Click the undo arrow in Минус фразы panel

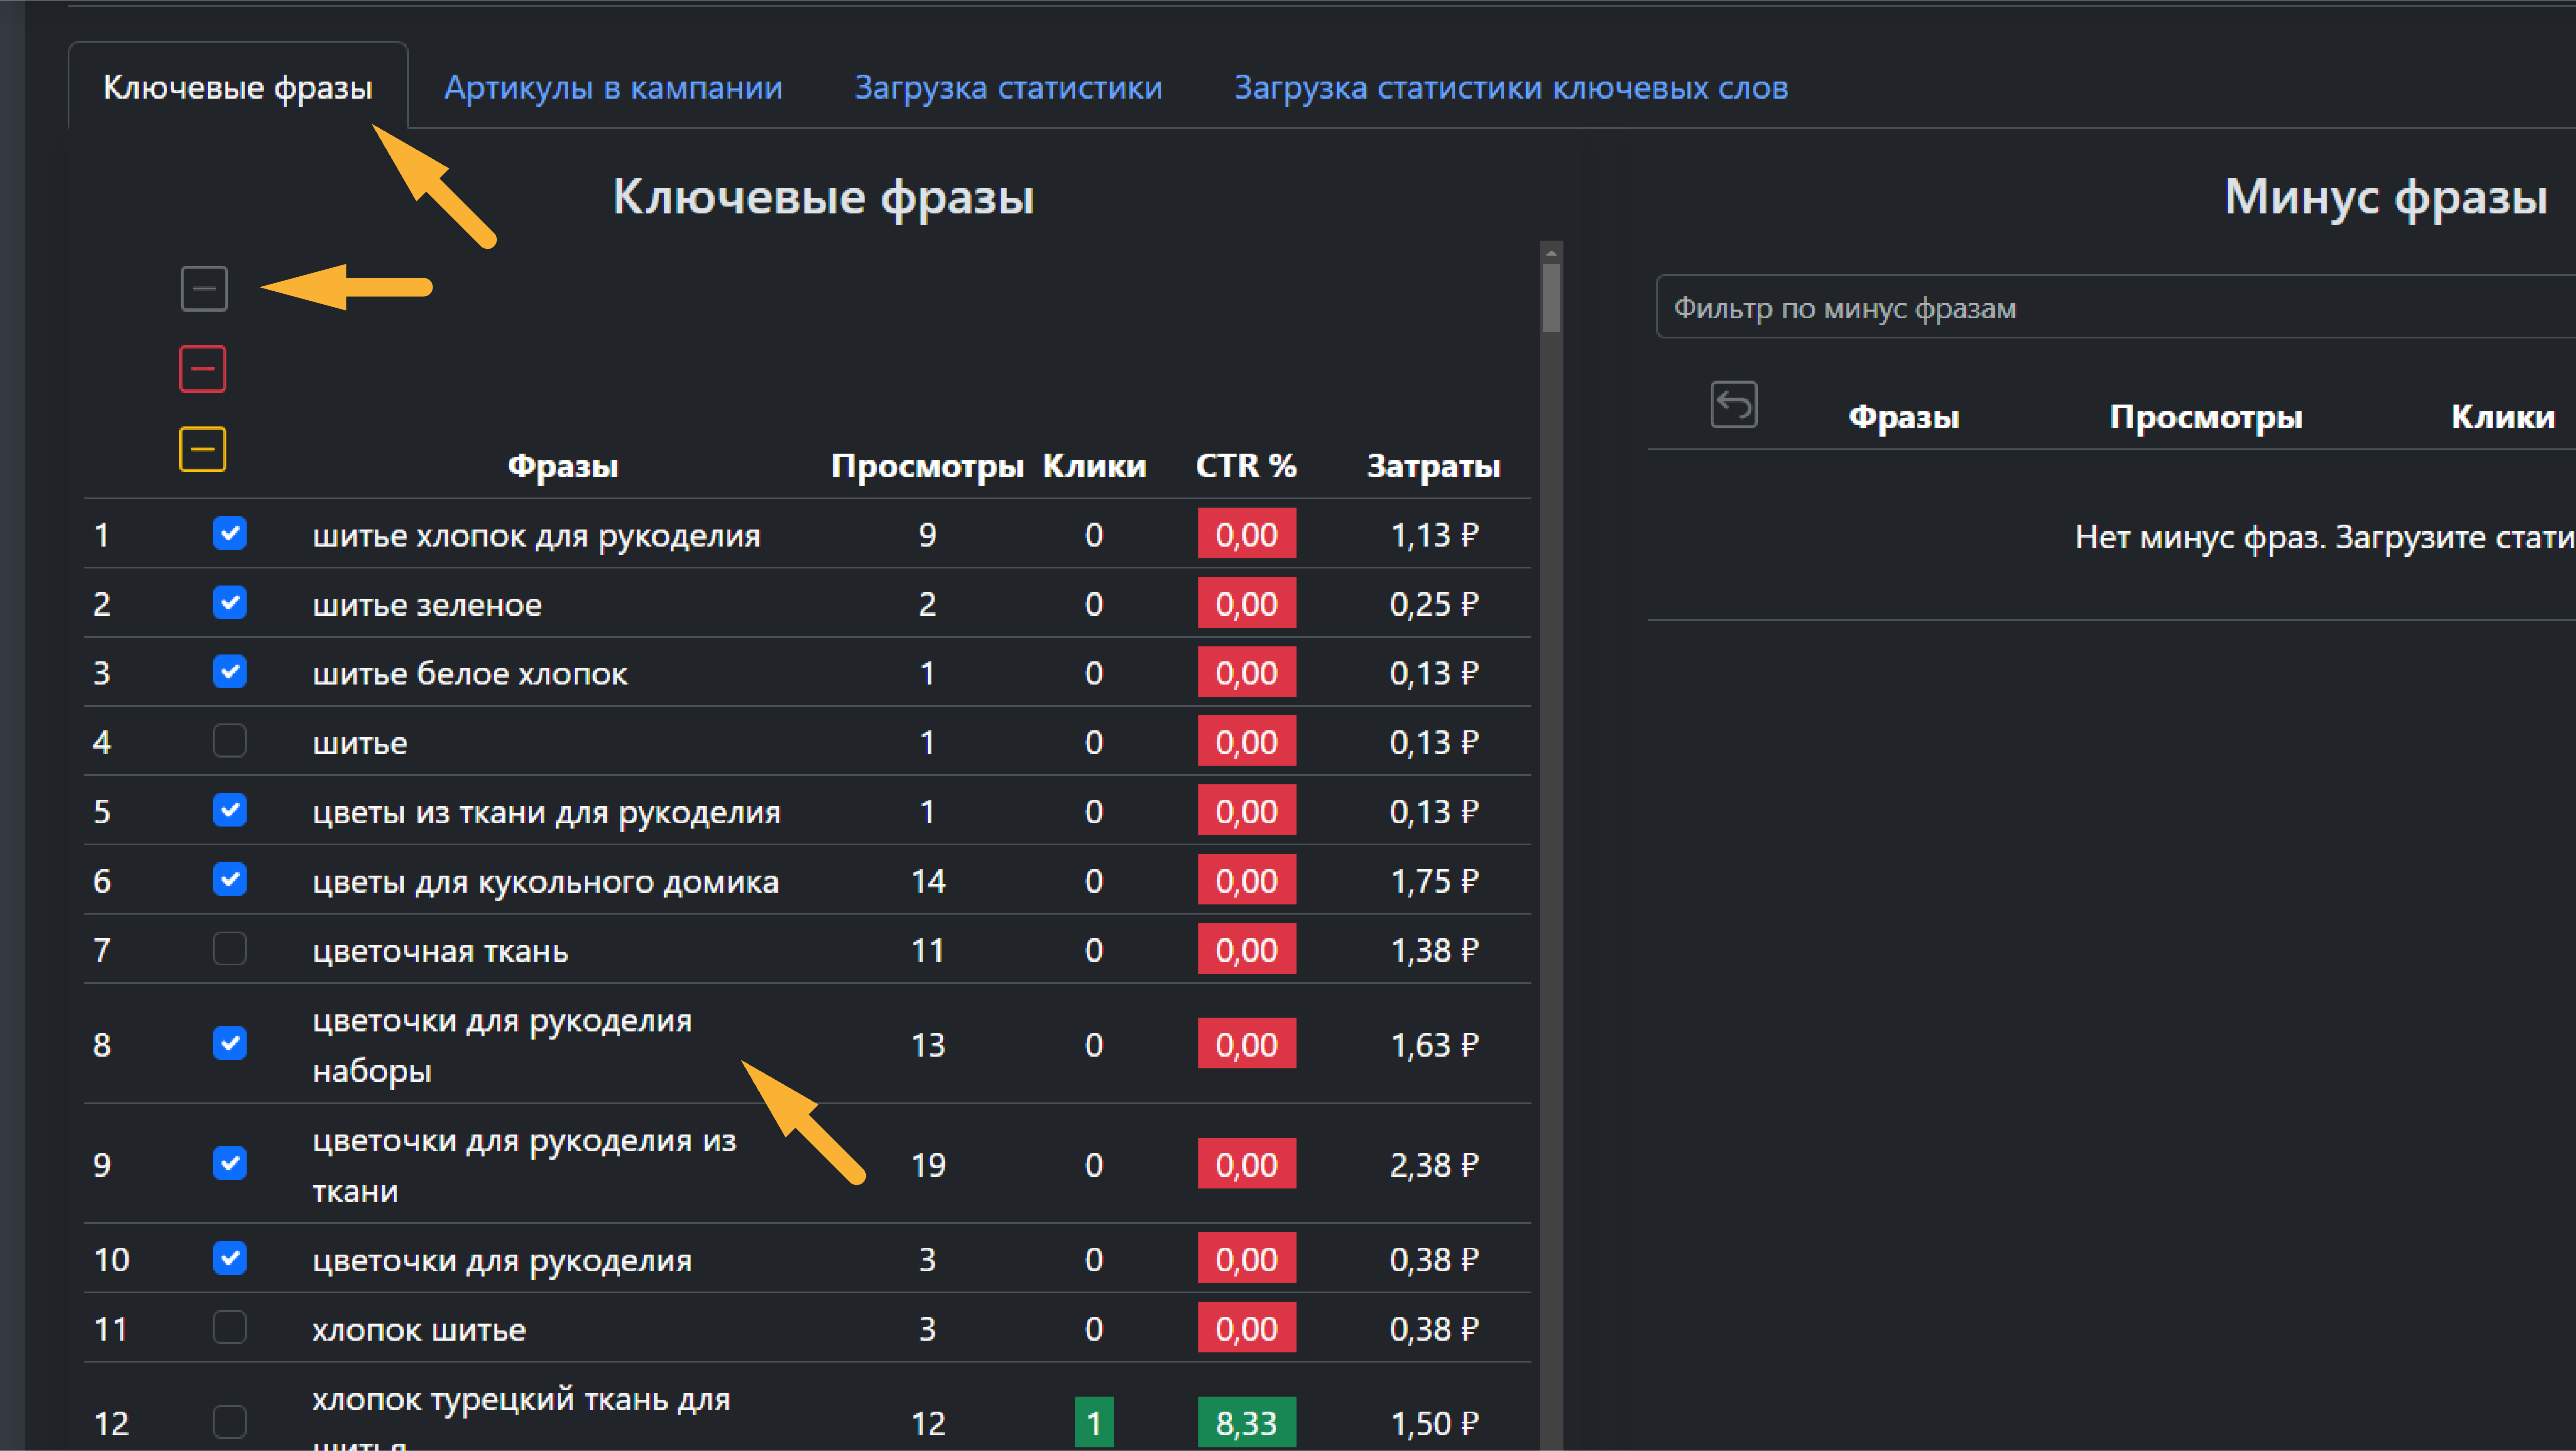coord(1734,404)
